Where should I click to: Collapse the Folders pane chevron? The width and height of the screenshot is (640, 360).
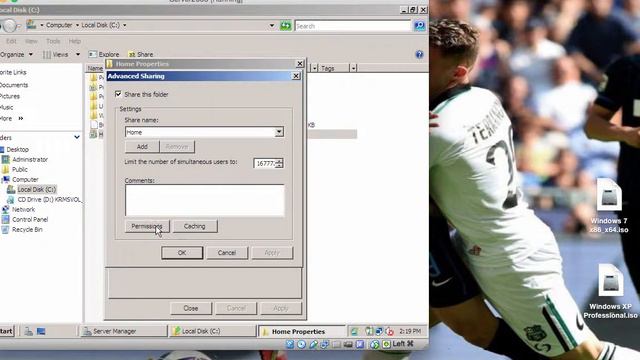pos(77,137)
